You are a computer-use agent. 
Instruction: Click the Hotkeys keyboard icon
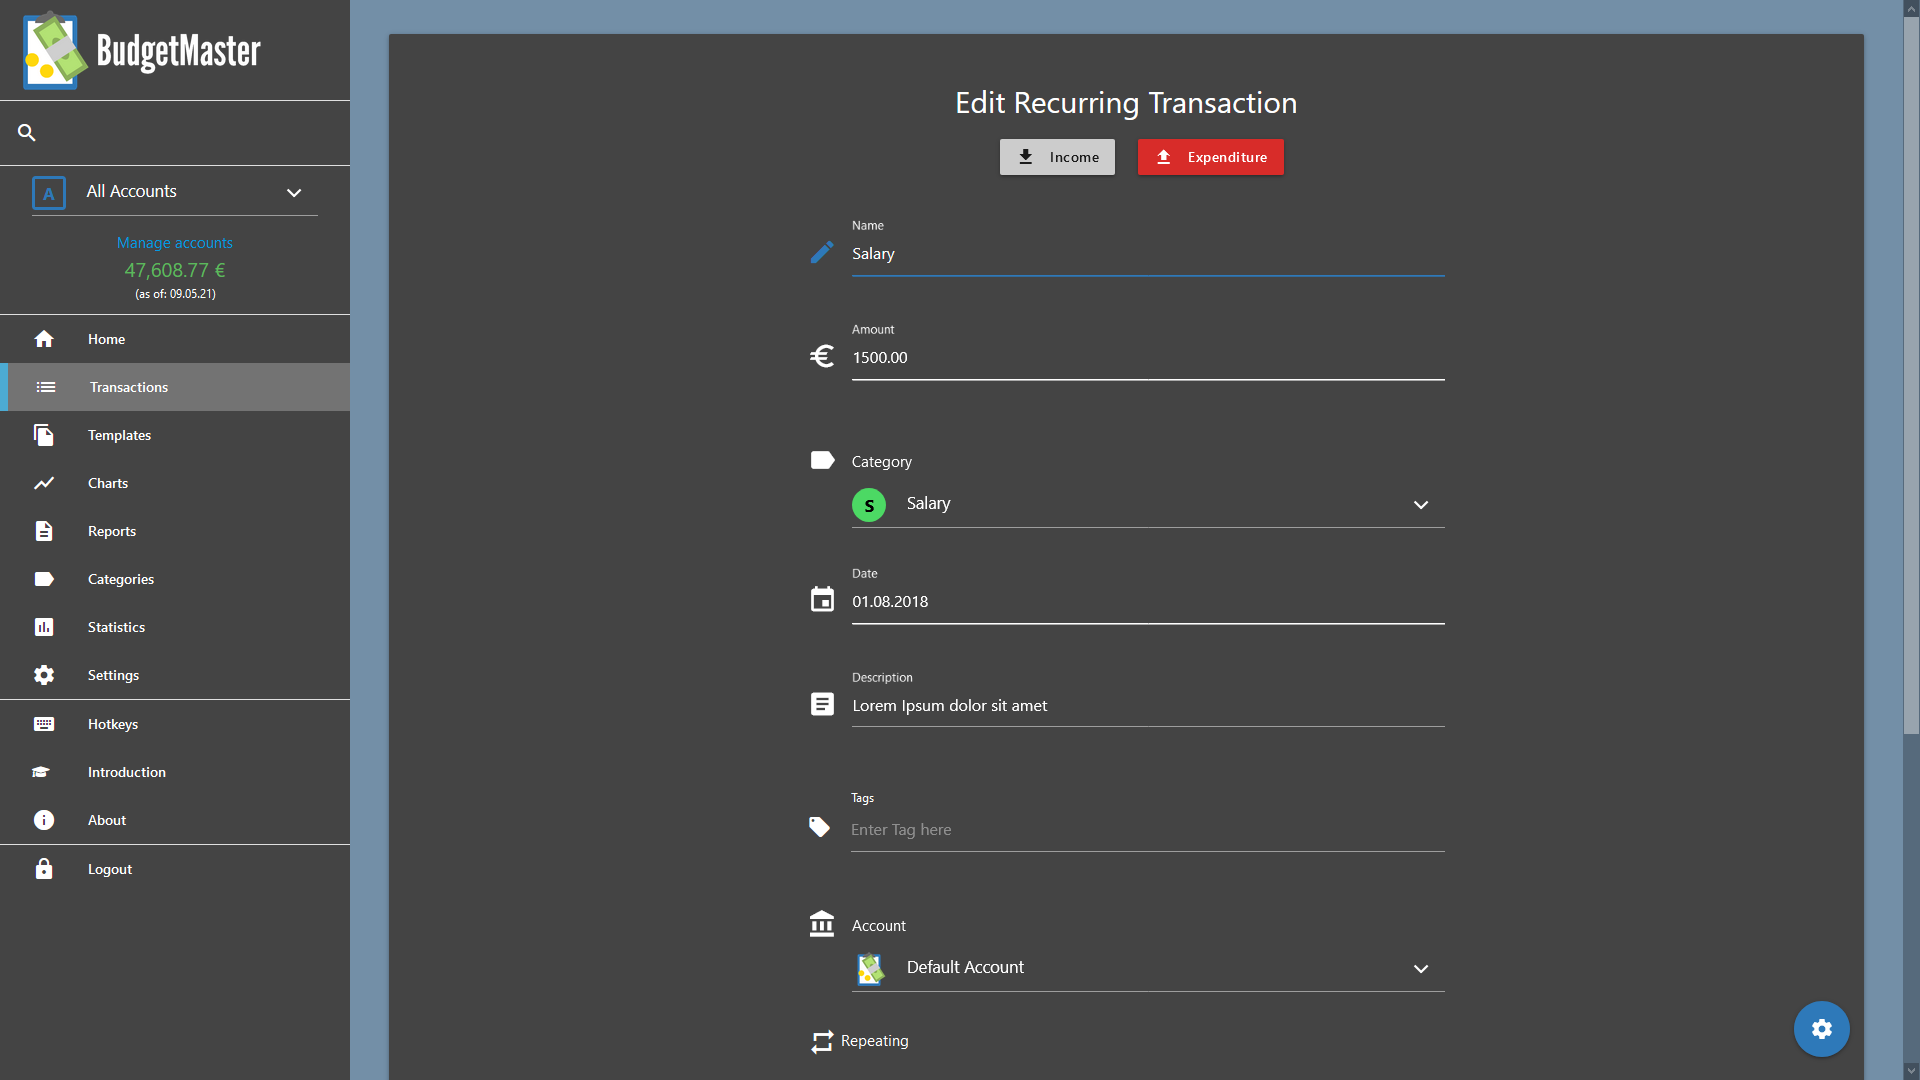pos(44,724)
